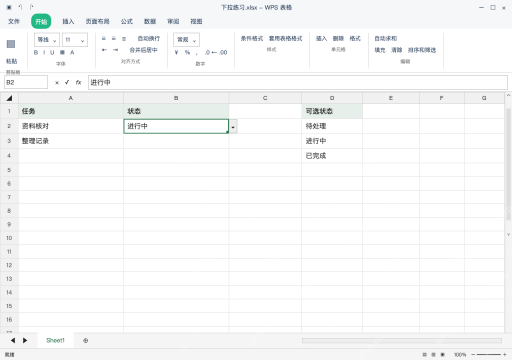This screenshot has width=512, height=360.
Task: Open insert function fx dialog
Action: coord(78,82)
